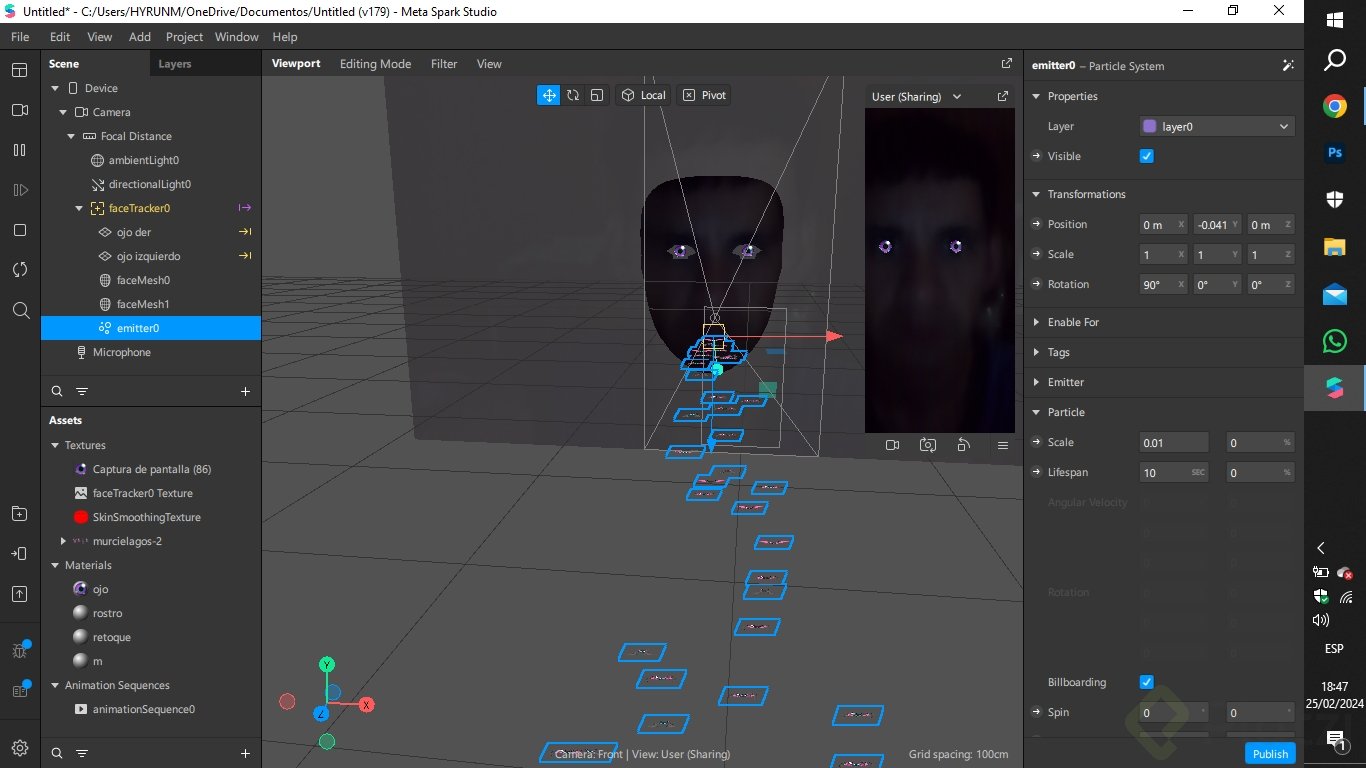Click the Position Y input field
Image resolution: width=1366 pixels, height=768 pixels.
1212,225
